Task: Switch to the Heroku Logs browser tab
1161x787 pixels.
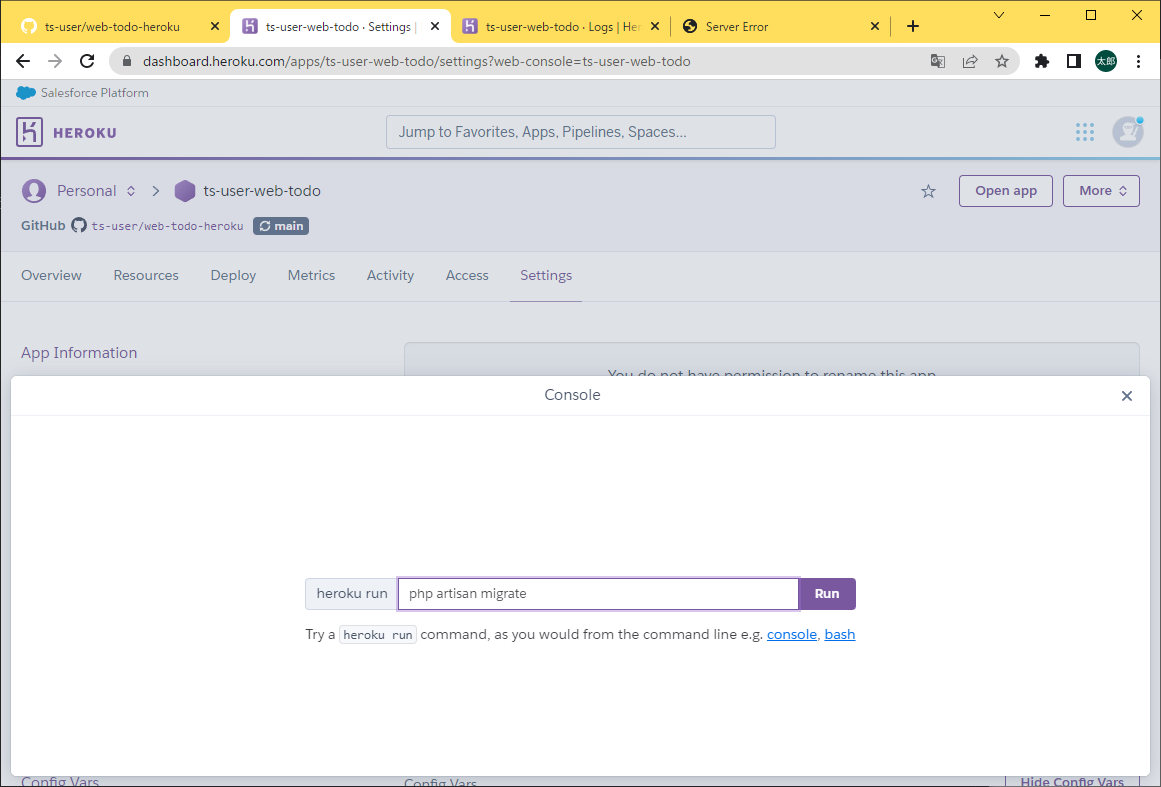Action: (x=552, y=27)
